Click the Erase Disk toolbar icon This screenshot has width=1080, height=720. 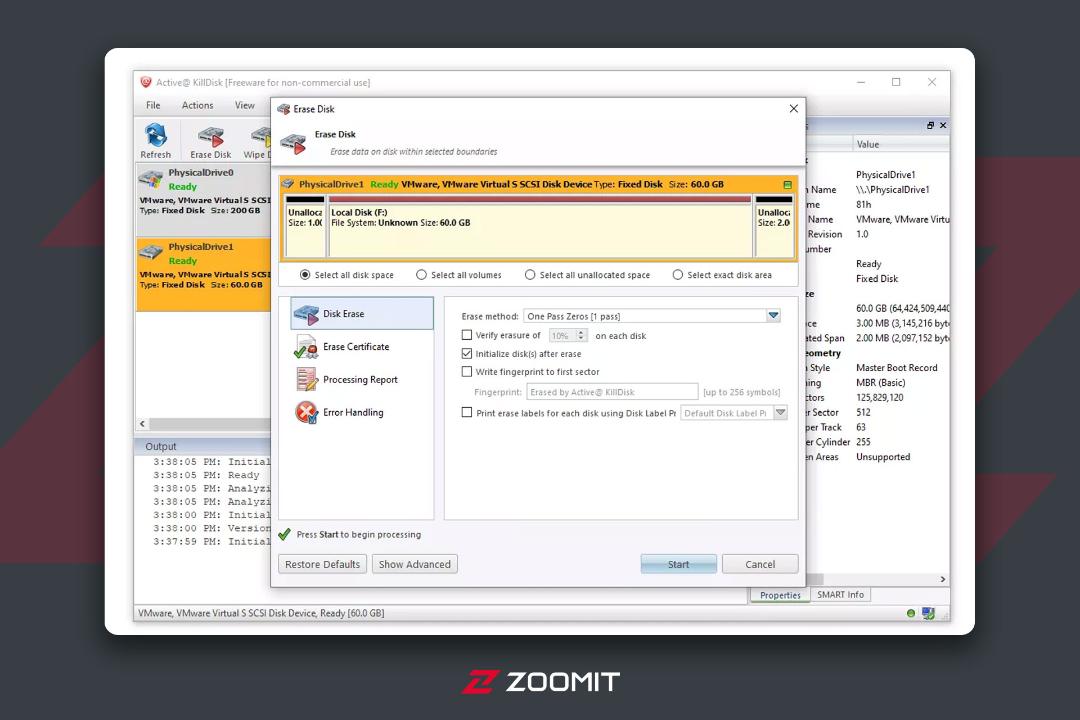click(211, 141)
